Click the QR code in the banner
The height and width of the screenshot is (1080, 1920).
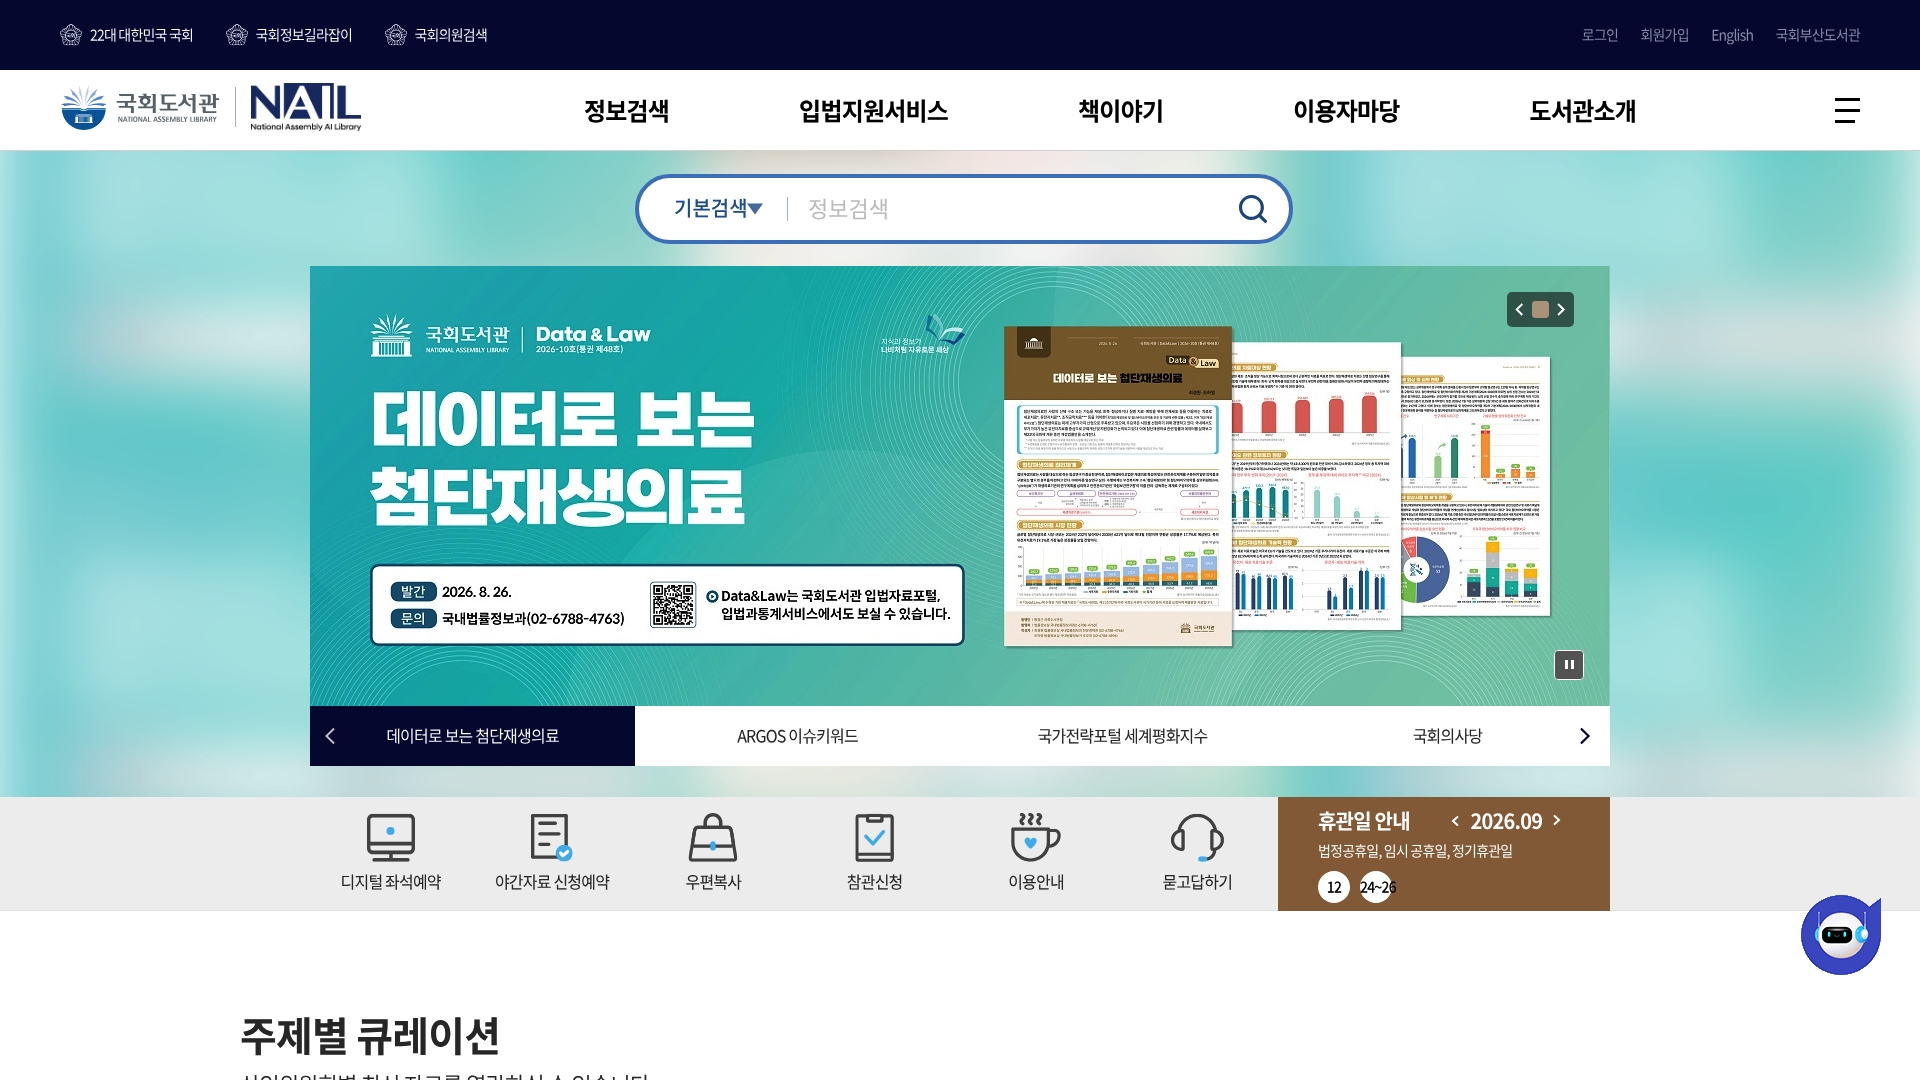(673, 605)
